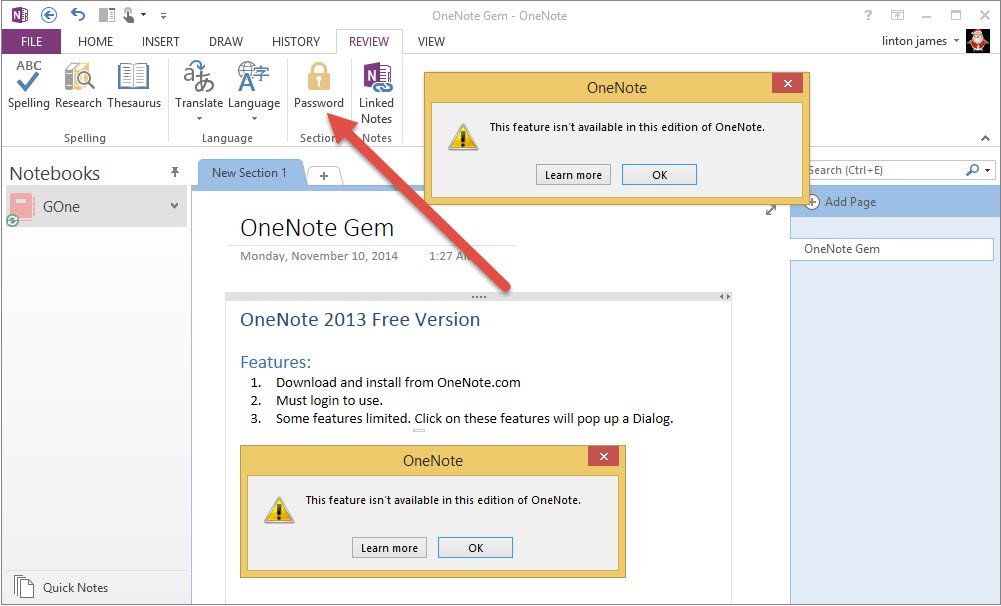Open linton james account dropdown
Viewport: 1001px width, 606px height.
(x=956, y=41)
